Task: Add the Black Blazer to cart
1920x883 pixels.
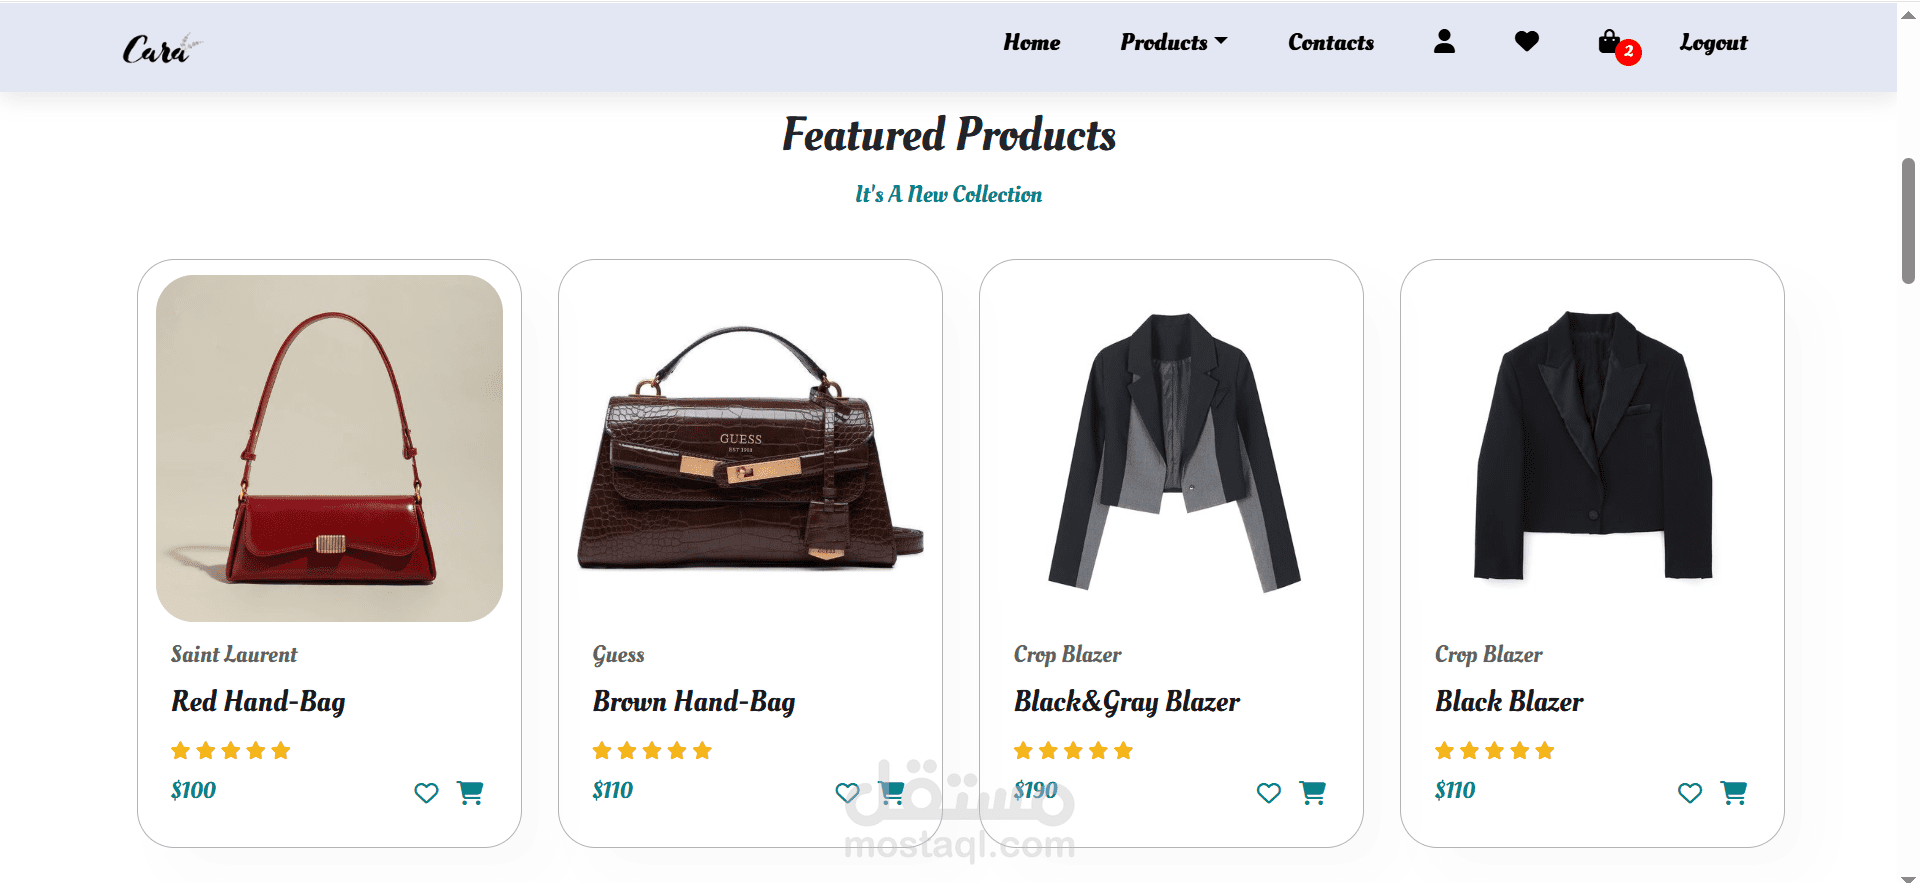Action: pos(1735,792)
